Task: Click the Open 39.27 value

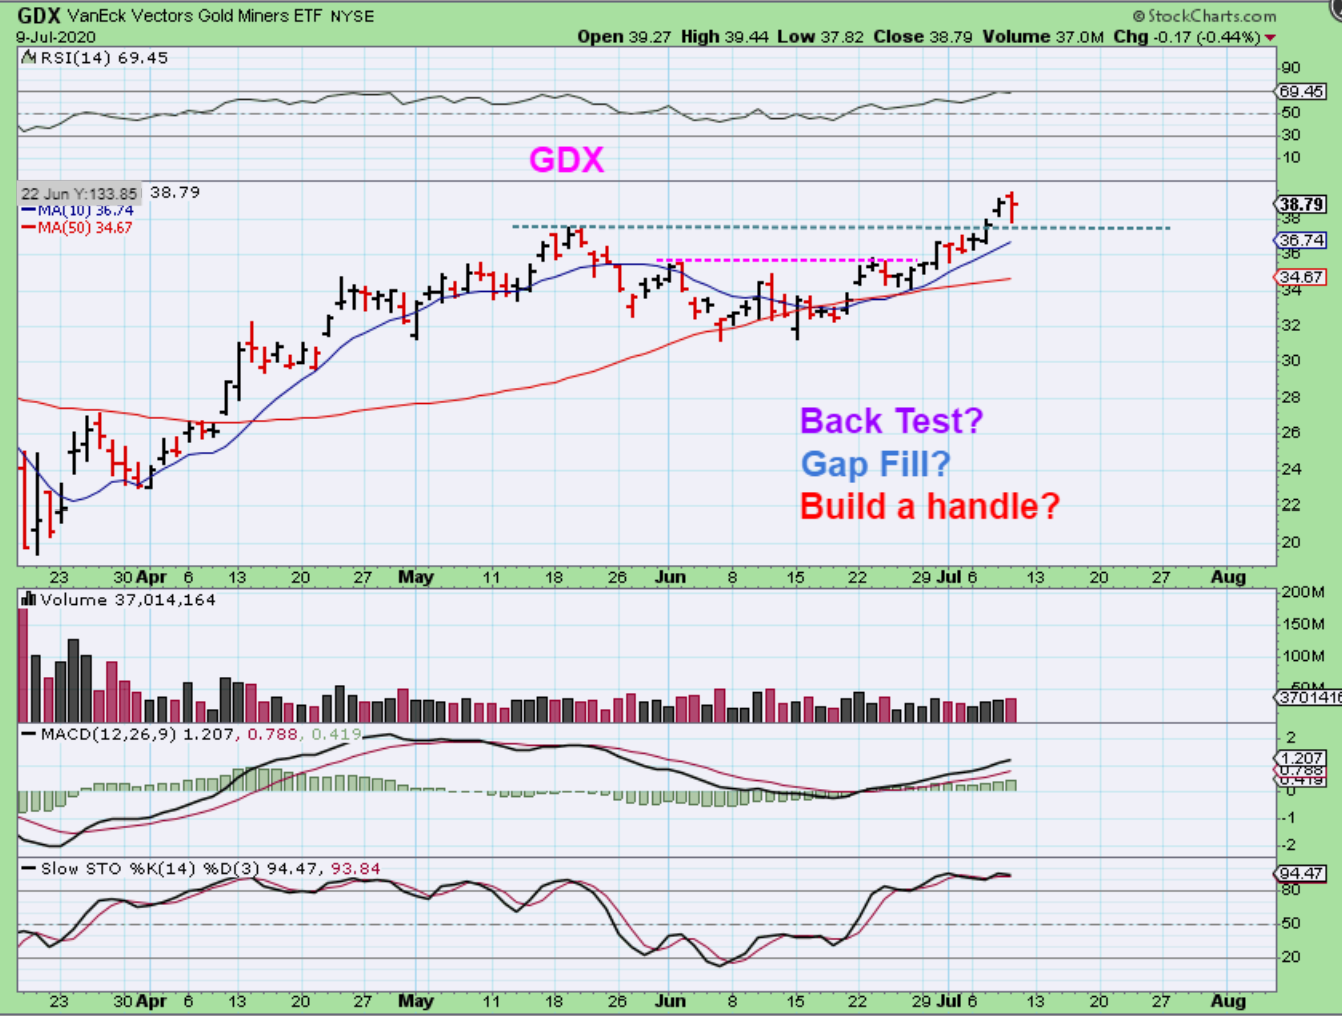Action: tap(624, 37)
